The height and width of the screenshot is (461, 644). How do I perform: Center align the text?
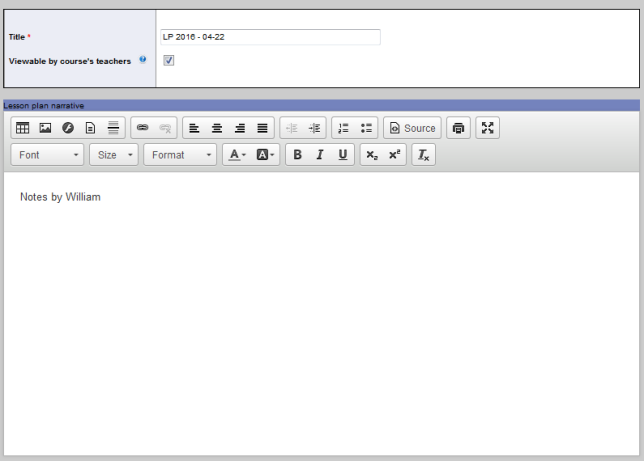pos(217,128)
